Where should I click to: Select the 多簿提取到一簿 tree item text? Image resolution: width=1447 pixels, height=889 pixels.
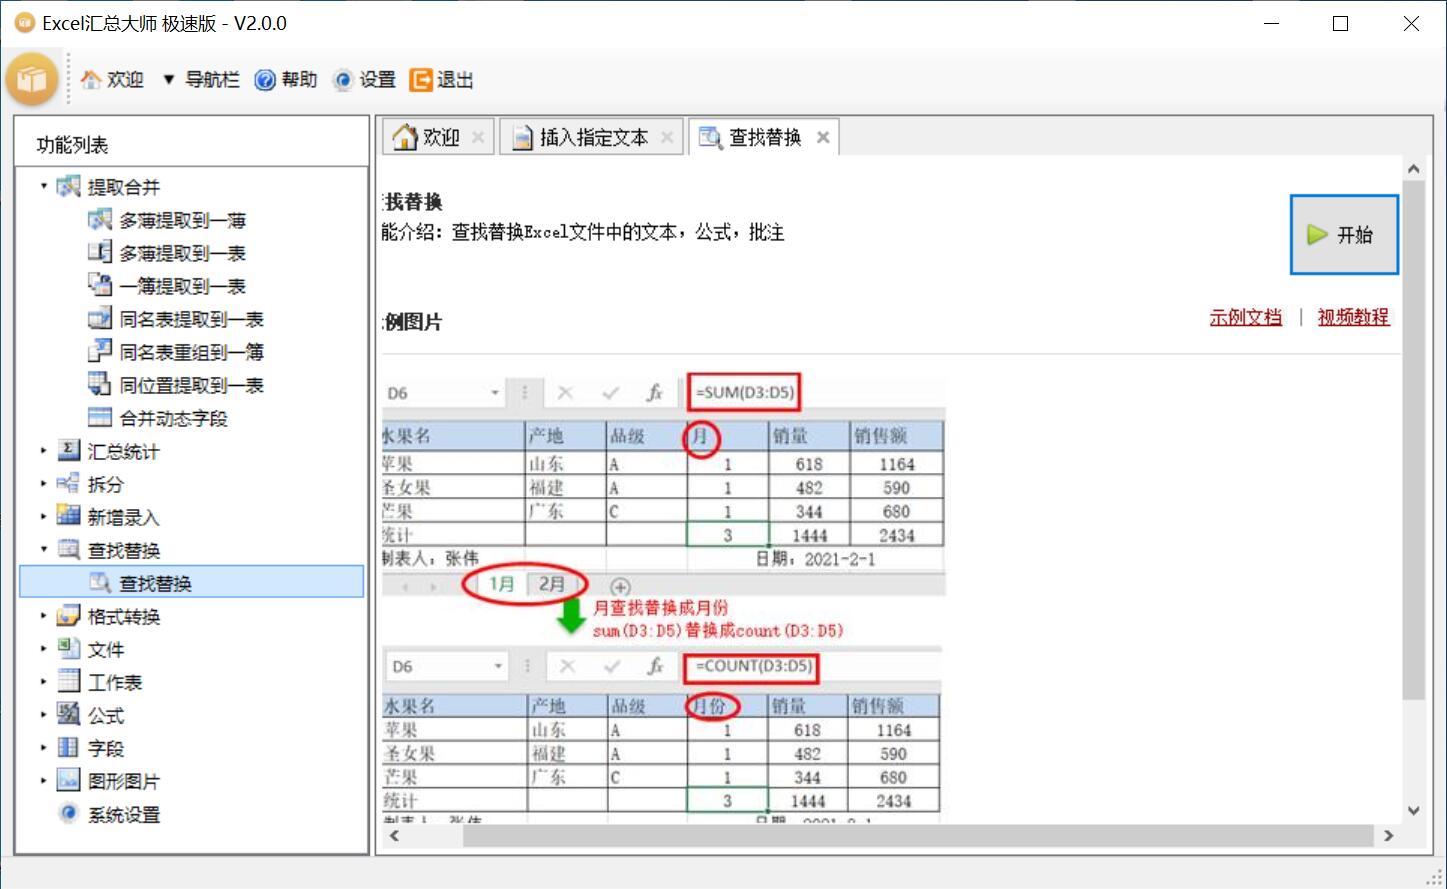183,220
